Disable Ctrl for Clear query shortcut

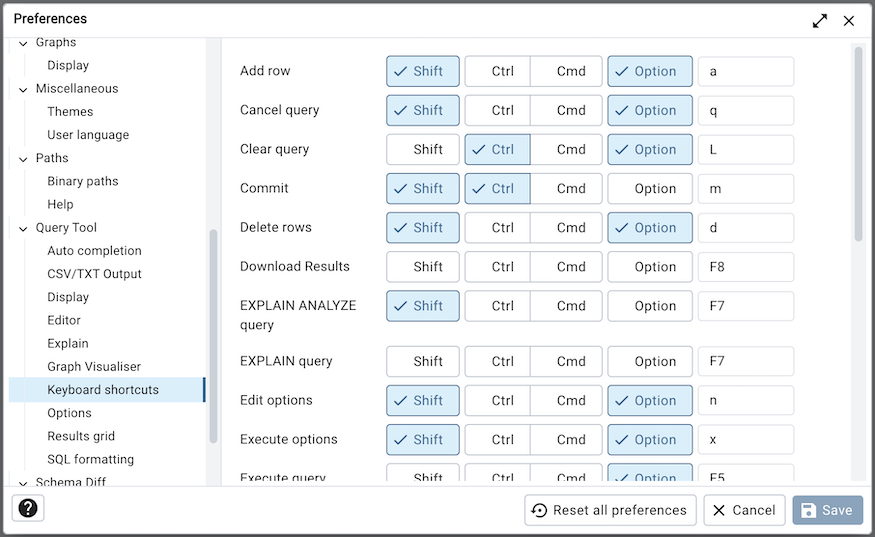coord(498,150)
